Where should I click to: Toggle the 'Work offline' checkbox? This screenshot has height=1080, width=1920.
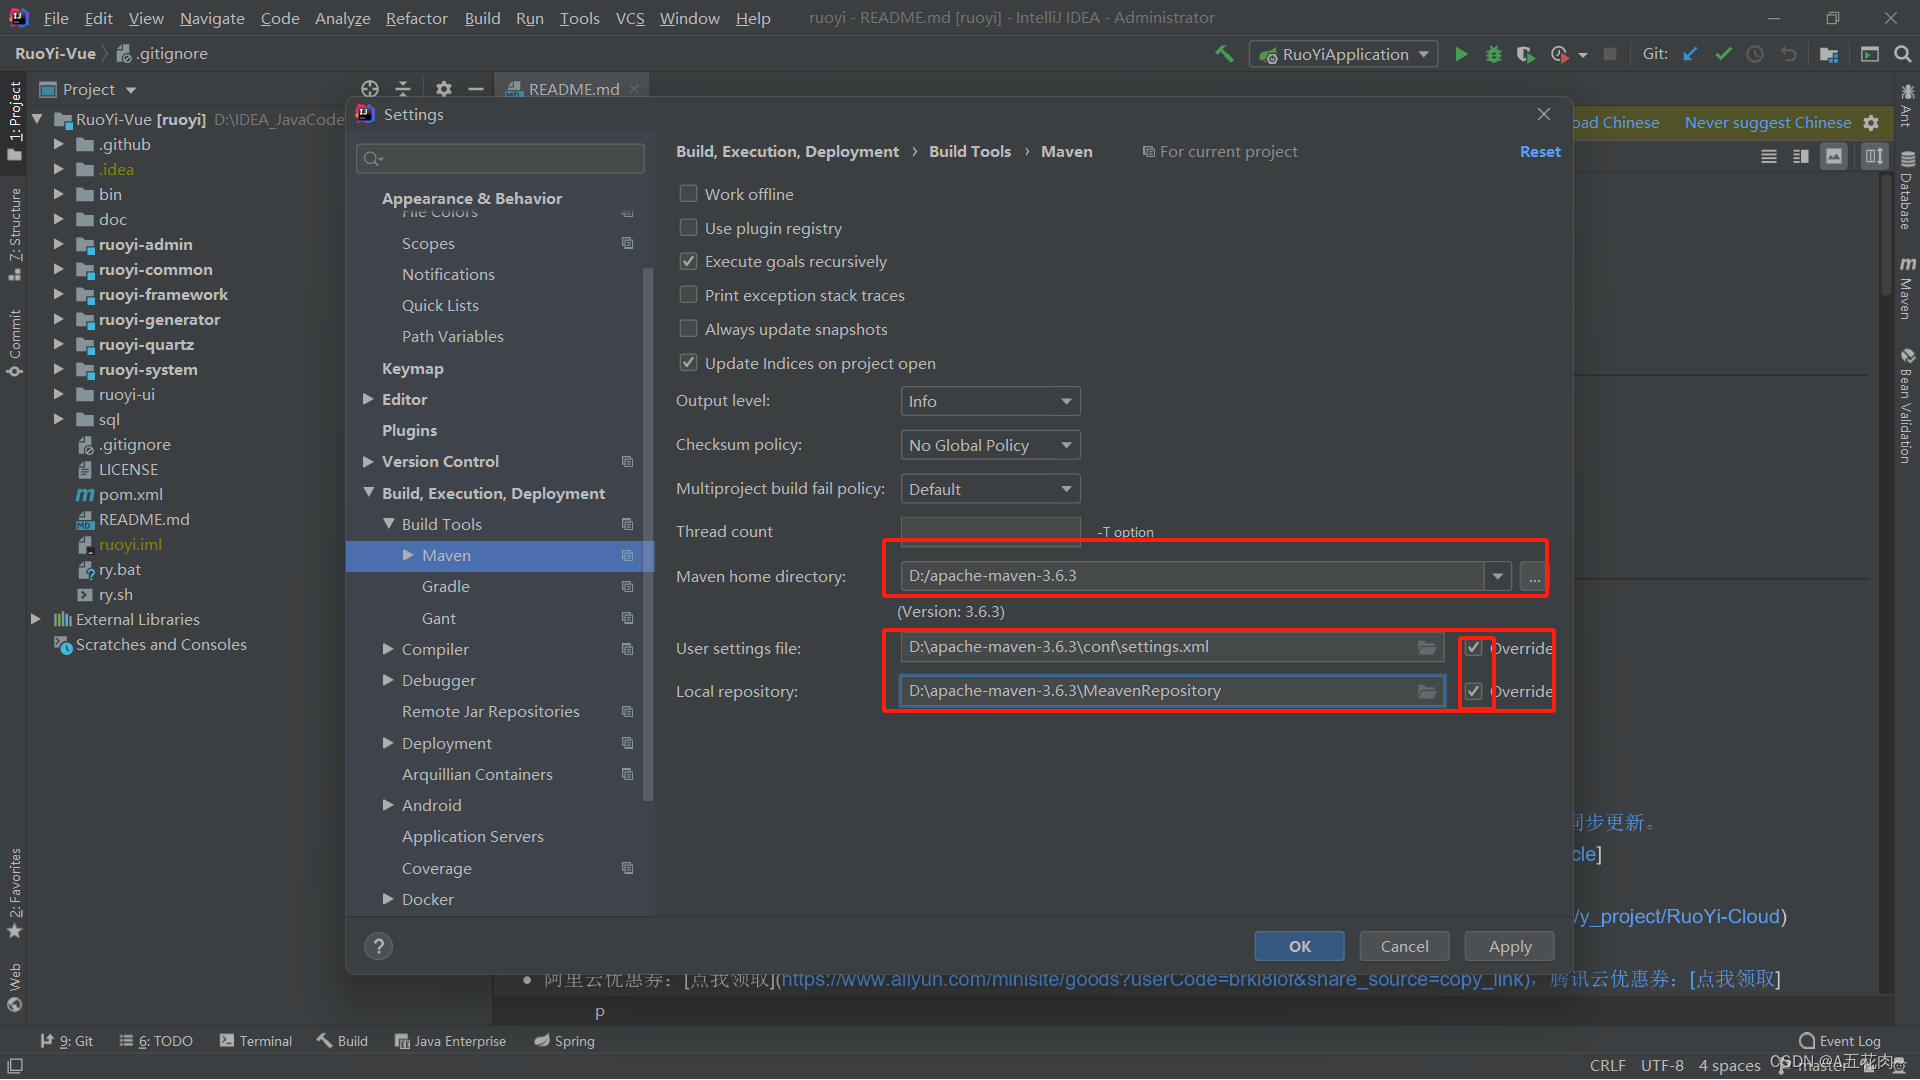687,193
